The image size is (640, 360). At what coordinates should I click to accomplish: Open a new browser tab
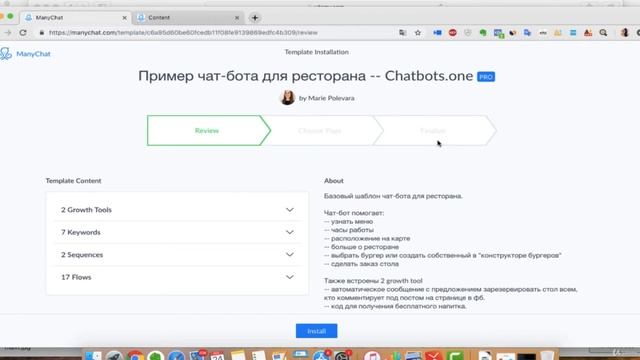pos(255,18)
